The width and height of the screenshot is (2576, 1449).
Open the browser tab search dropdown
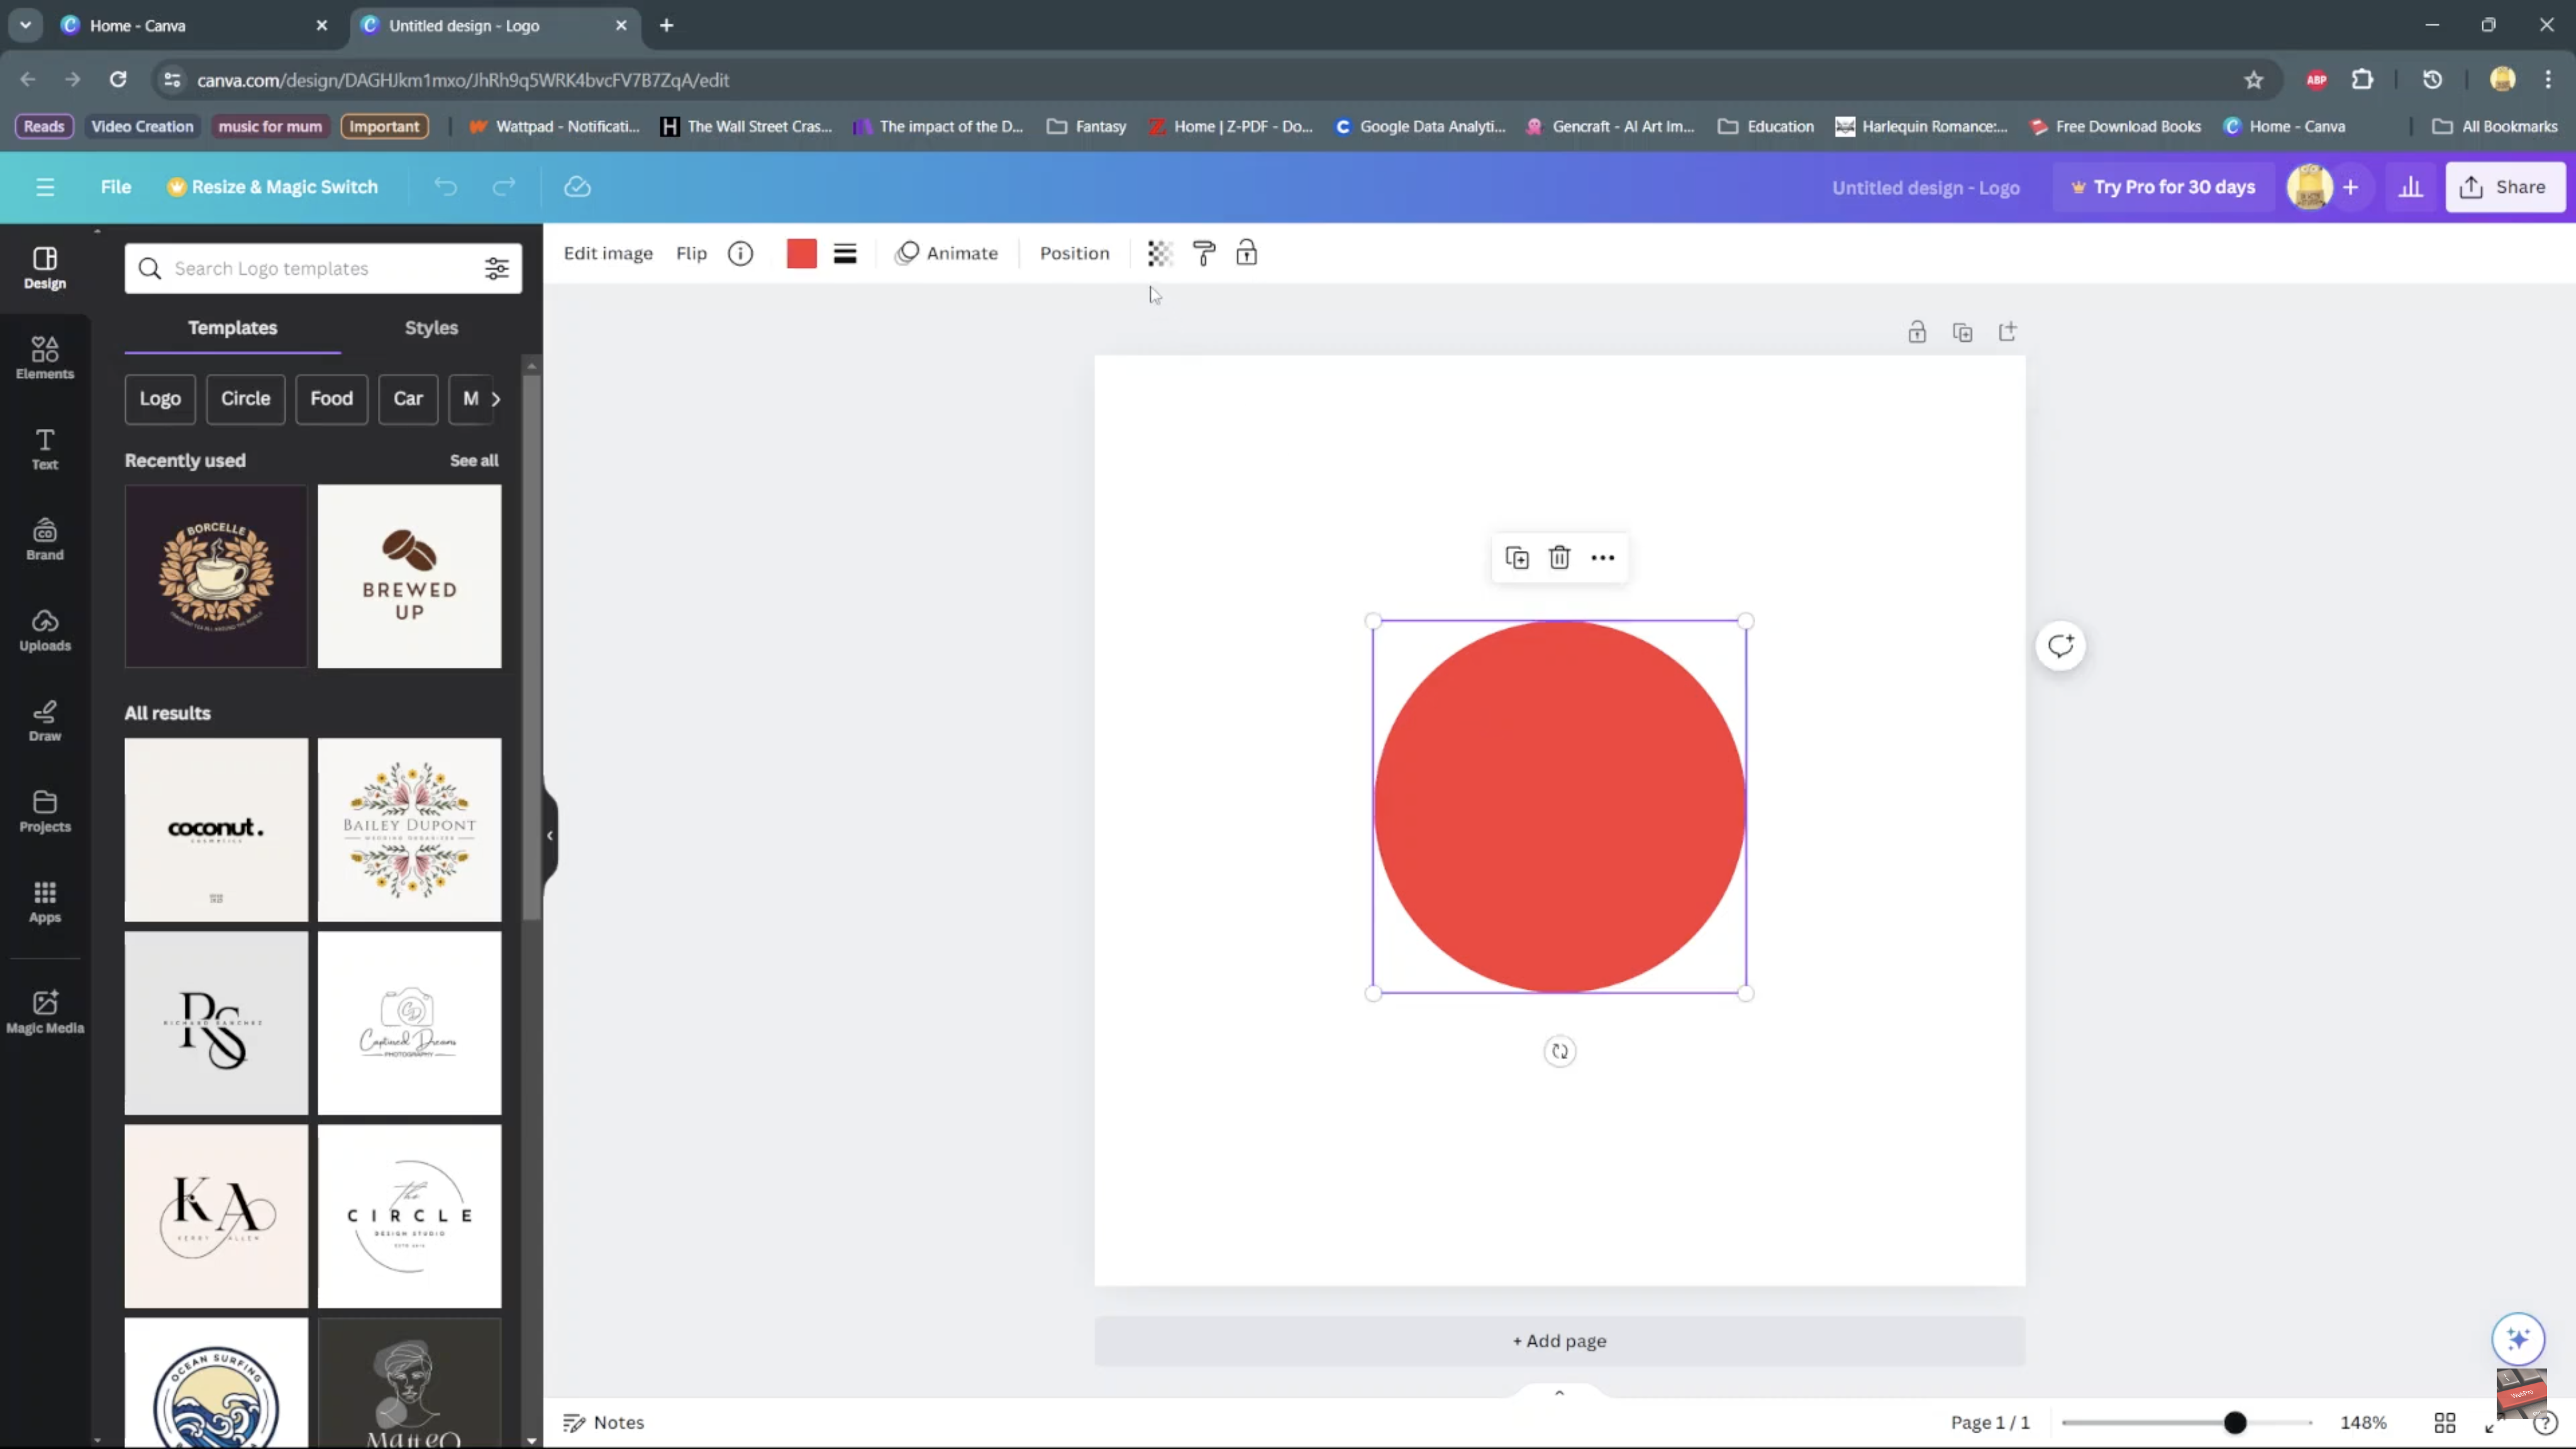pos(25,25)
